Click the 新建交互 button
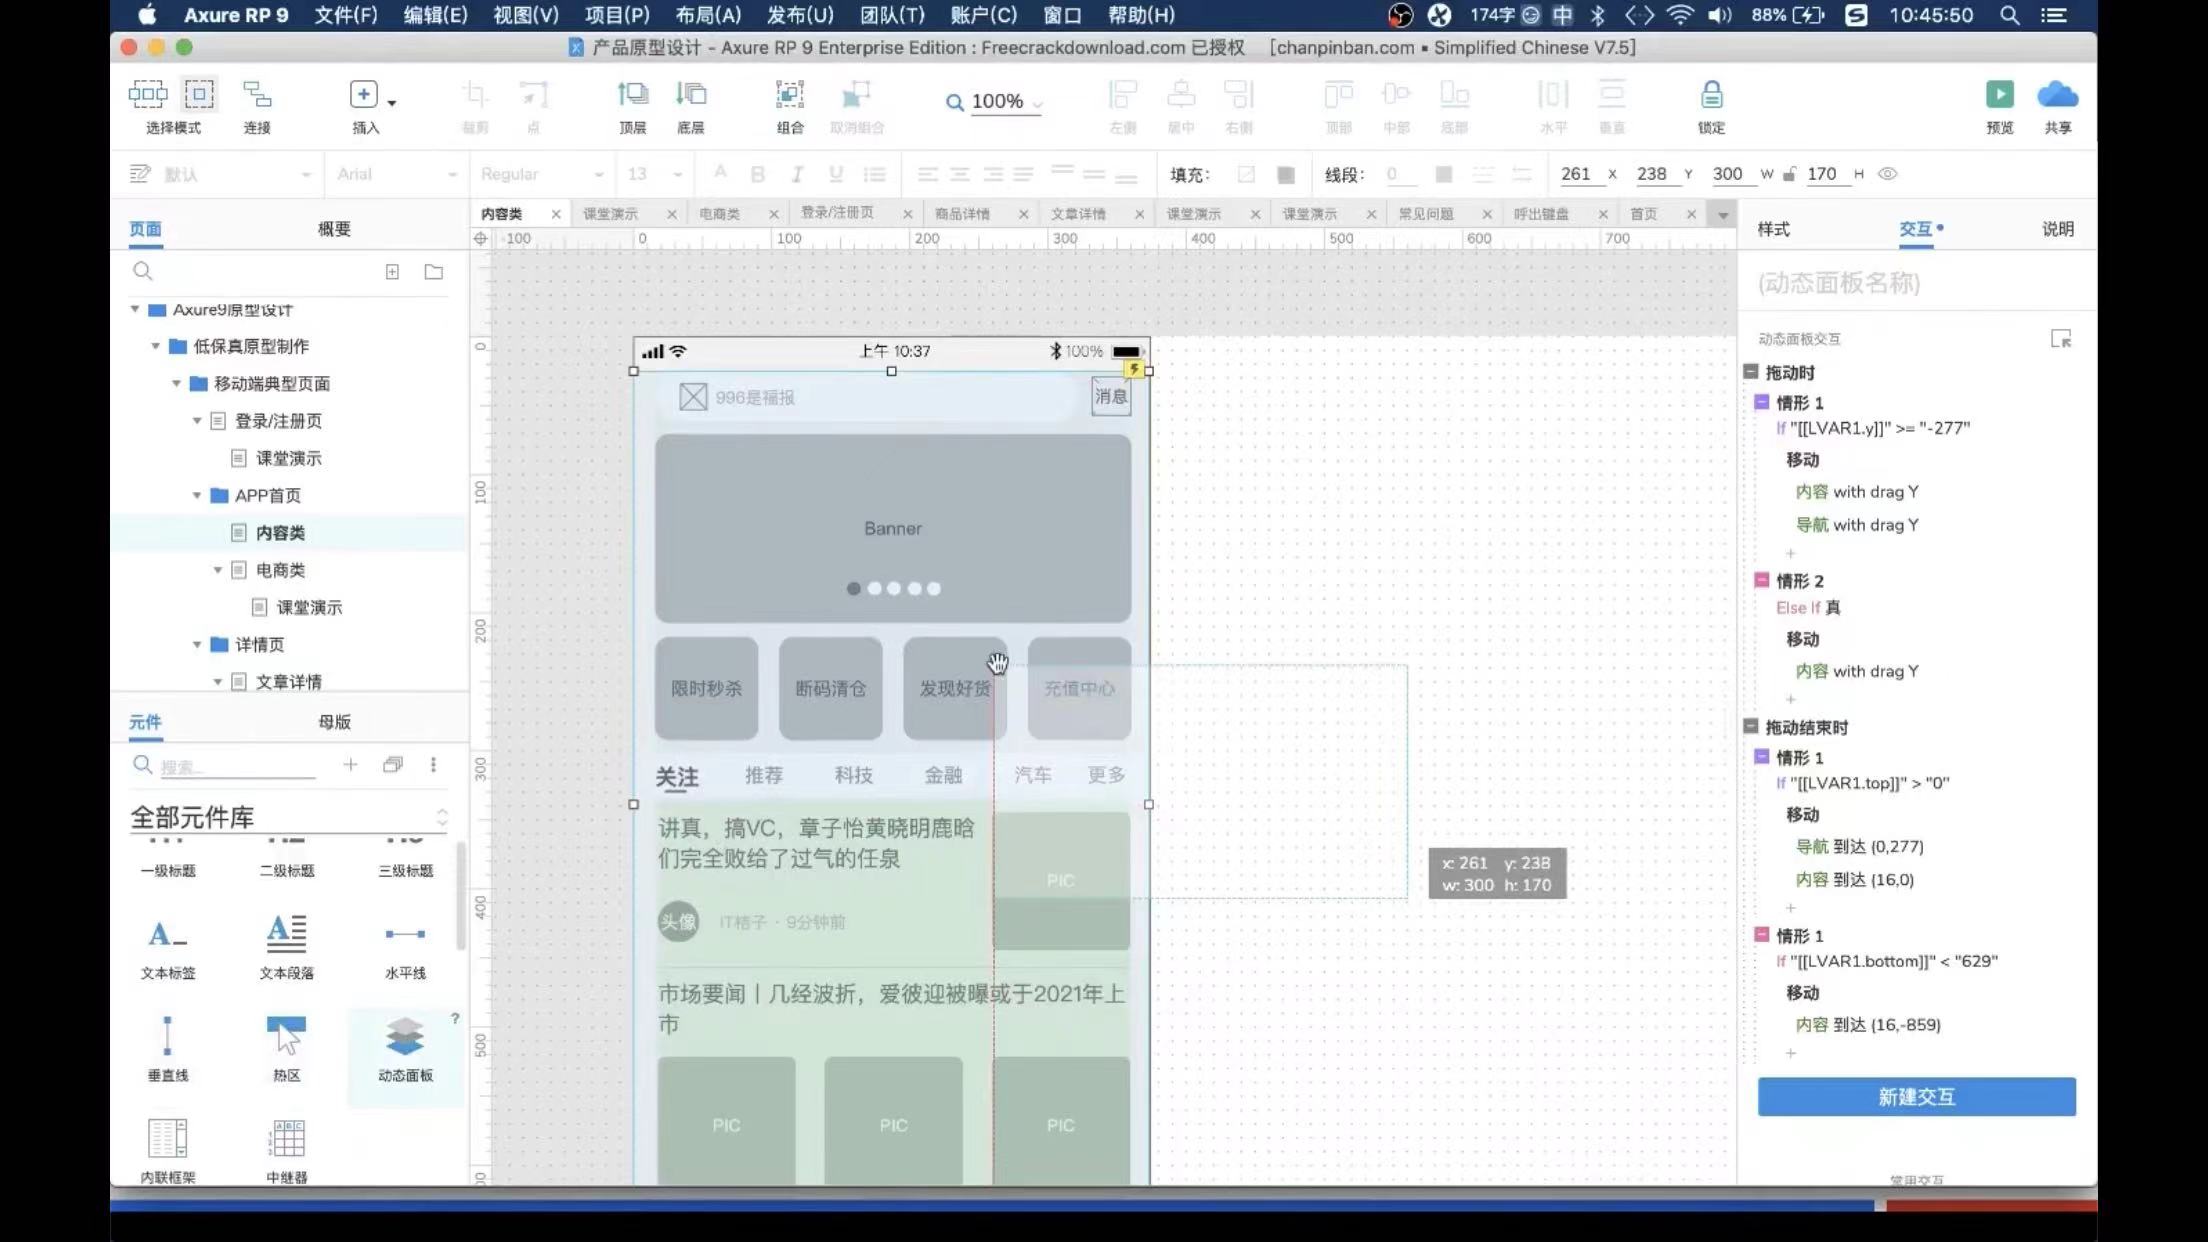2208x1242 pixels. [x=1916, y=1097]
